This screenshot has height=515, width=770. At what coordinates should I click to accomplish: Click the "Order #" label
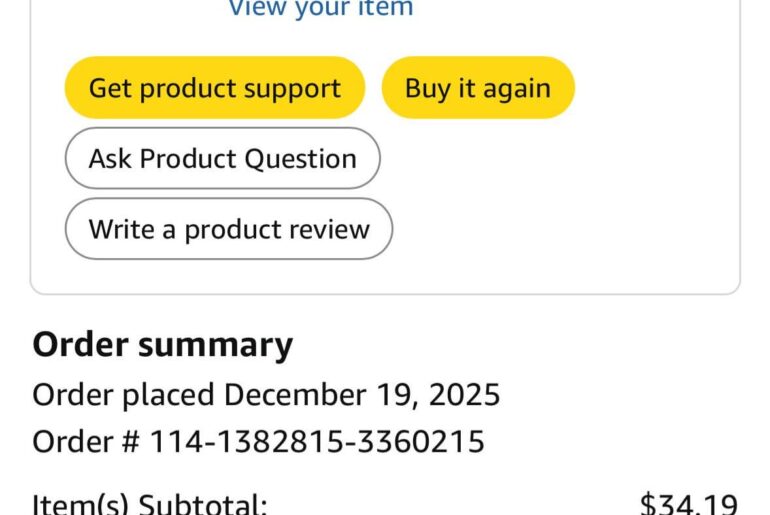point(86,441)
